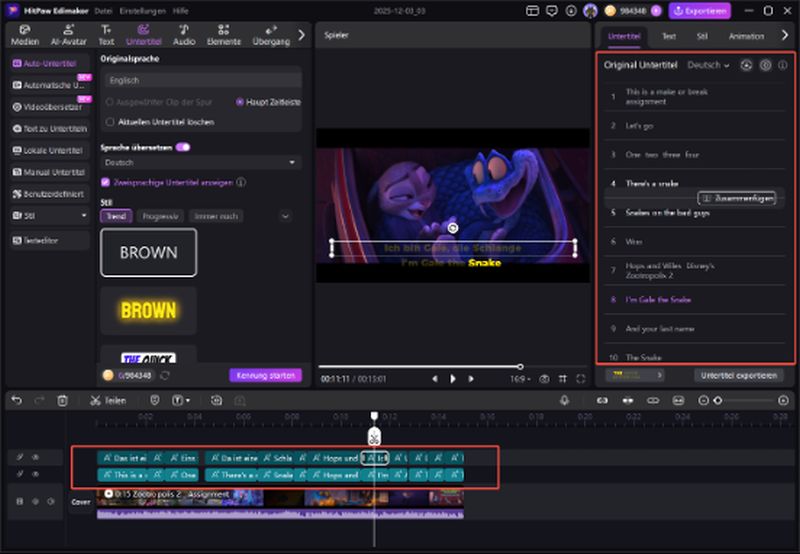The height and width of the screenshot is (554, 800).
Task: Click the microphone voice-over icon
Action: 565,400
